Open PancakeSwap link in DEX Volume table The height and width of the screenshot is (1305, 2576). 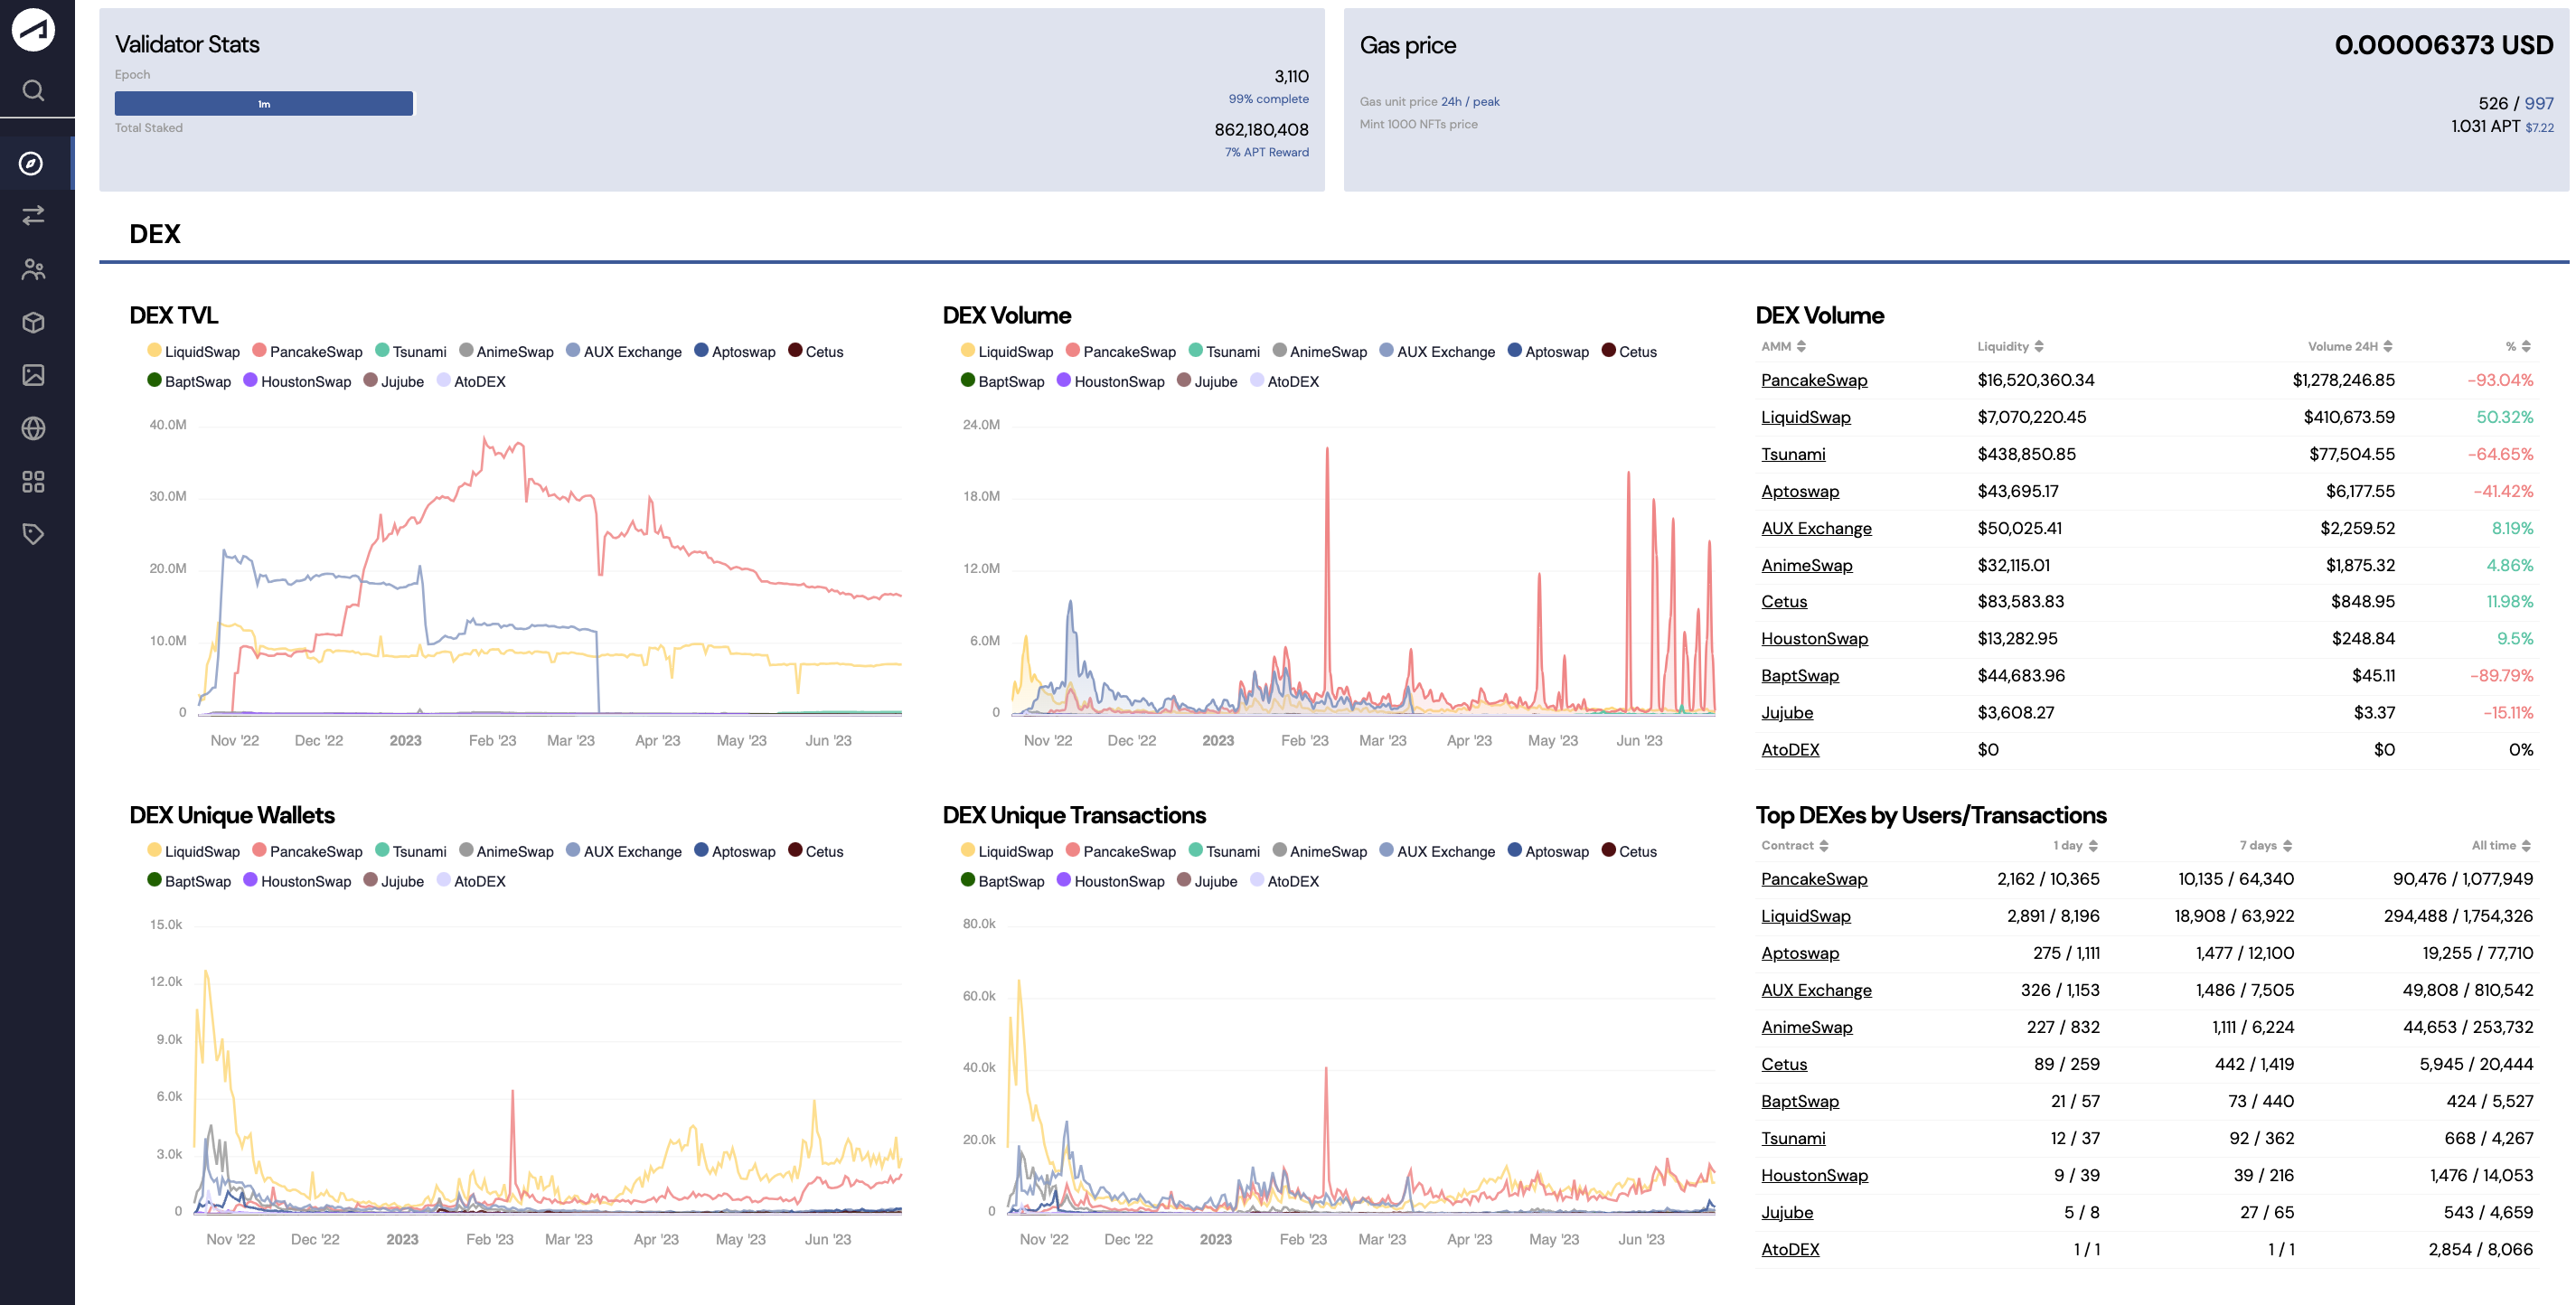click(1813, 380)
